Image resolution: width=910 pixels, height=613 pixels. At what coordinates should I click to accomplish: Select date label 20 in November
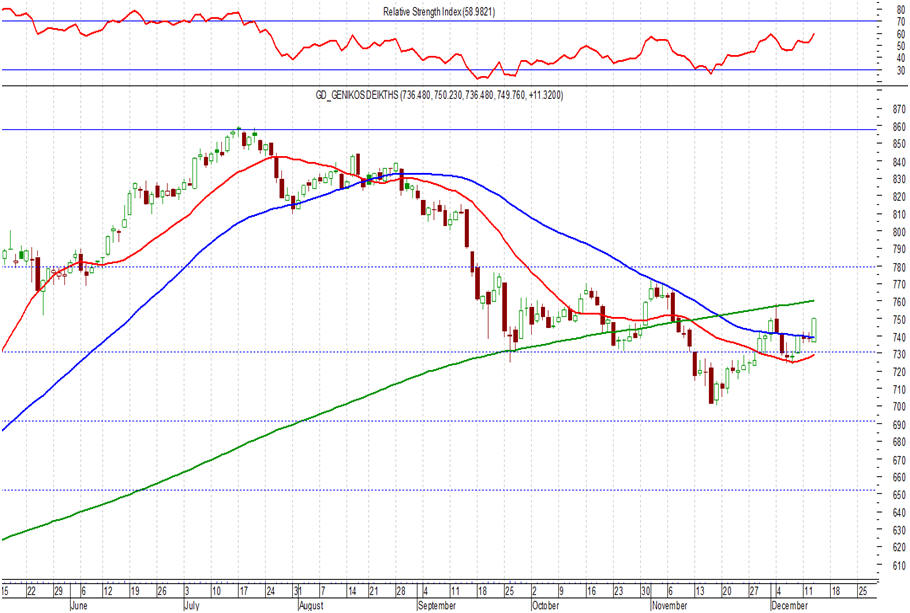pyautogui.click(x=727, y=592)
